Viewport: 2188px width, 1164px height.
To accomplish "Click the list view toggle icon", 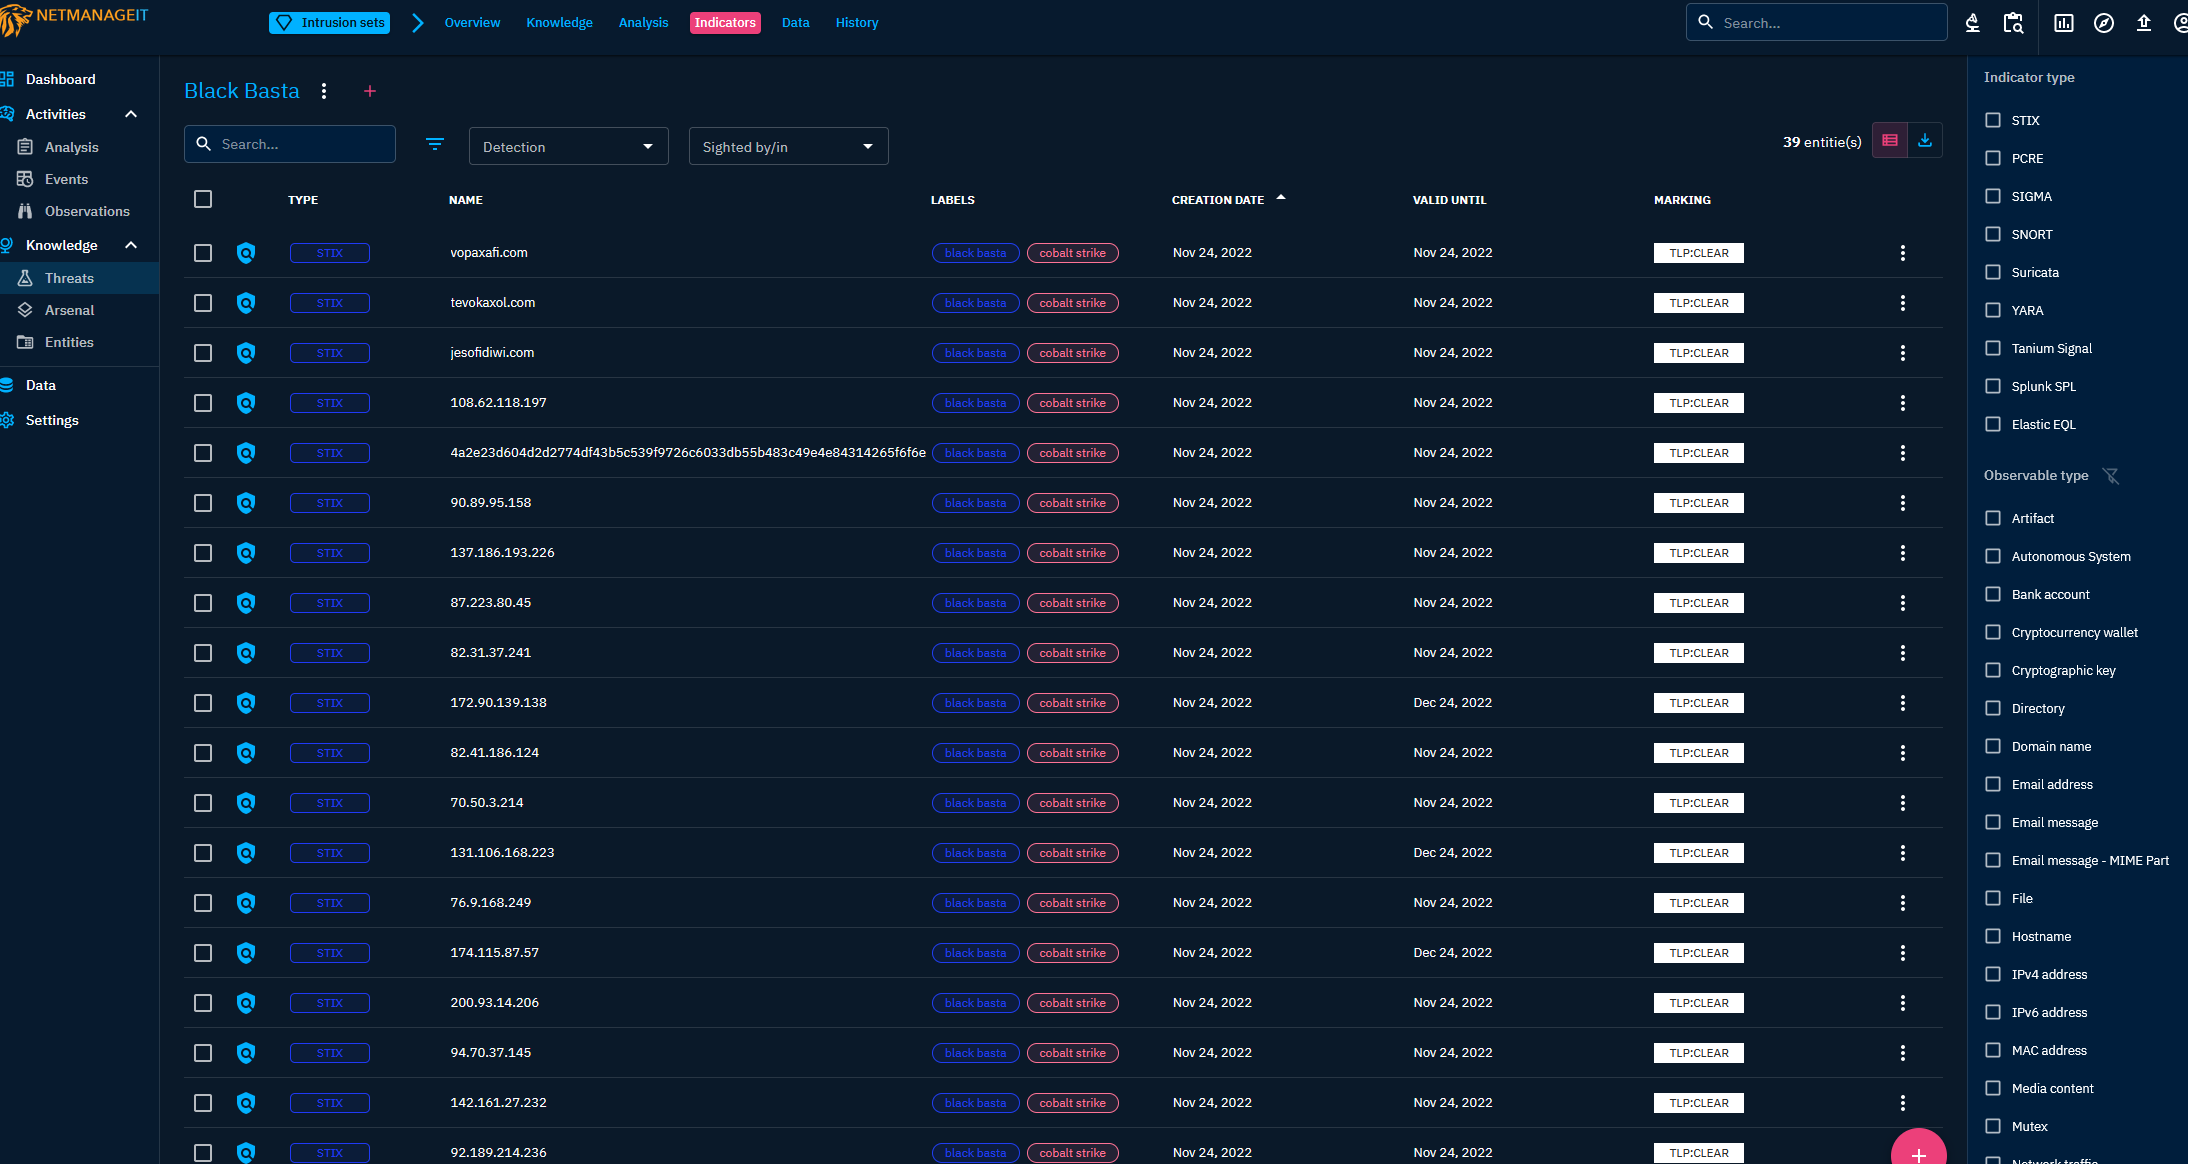I will [1890, 141].
